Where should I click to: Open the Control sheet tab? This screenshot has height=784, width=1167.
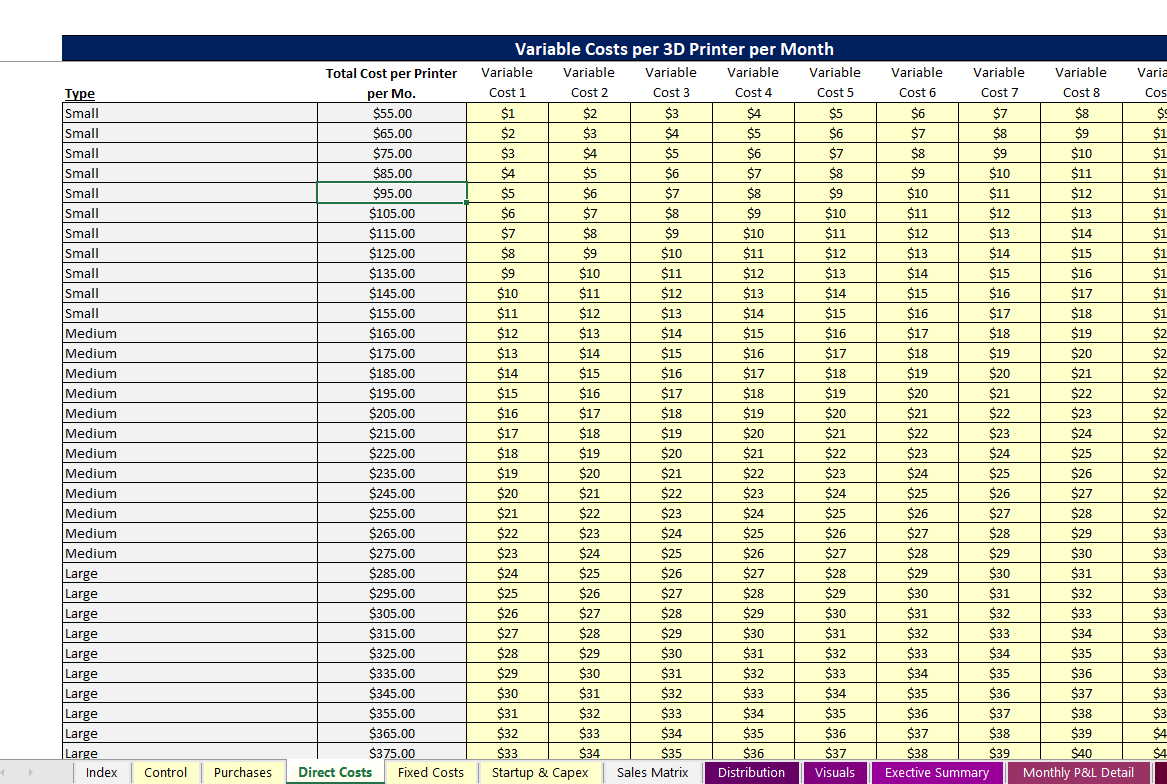(165, 772)
